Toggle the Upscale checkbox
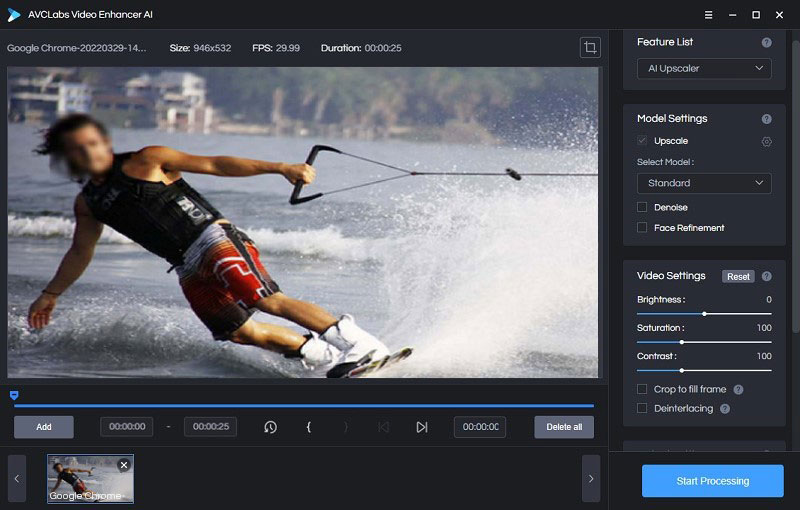 click(642, 141)
